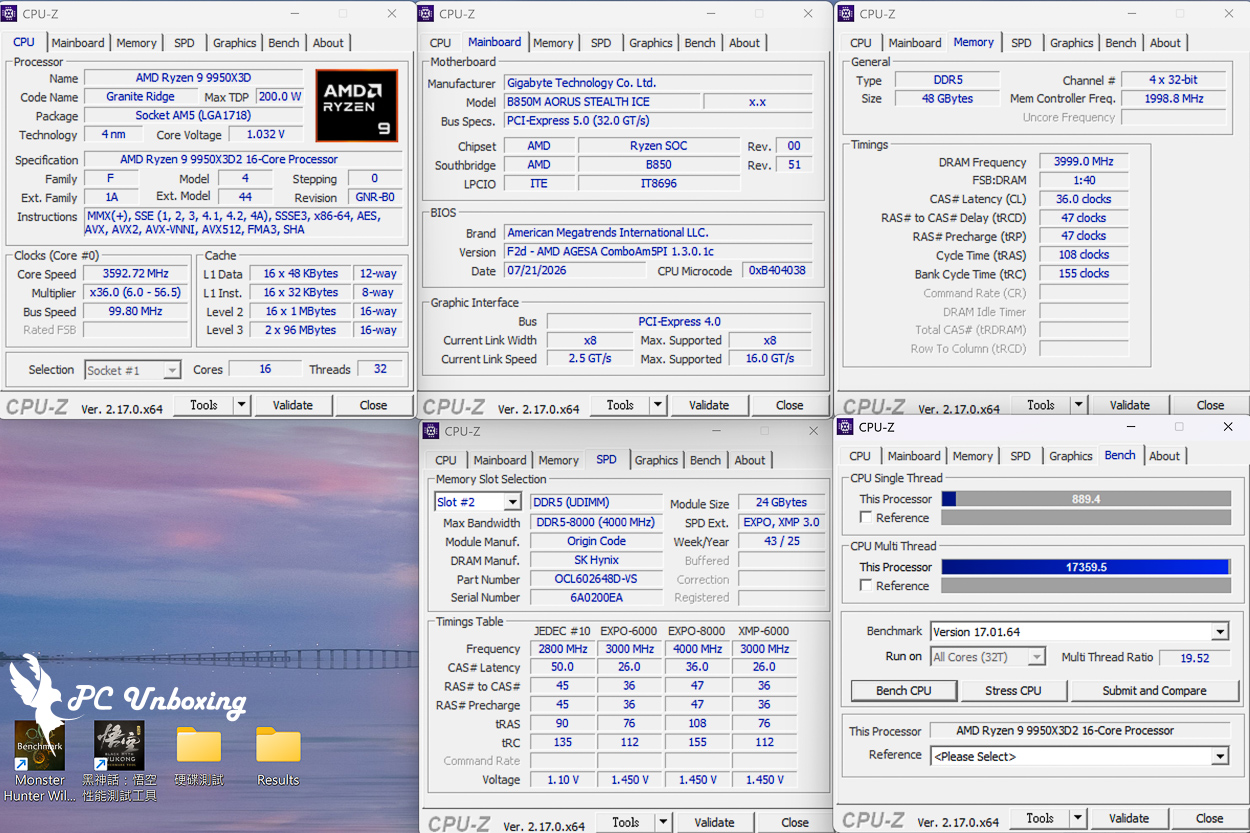Click the single thread score bar 889.4
This screenshot has width=1250, height=833.
tap(1086, 499)
